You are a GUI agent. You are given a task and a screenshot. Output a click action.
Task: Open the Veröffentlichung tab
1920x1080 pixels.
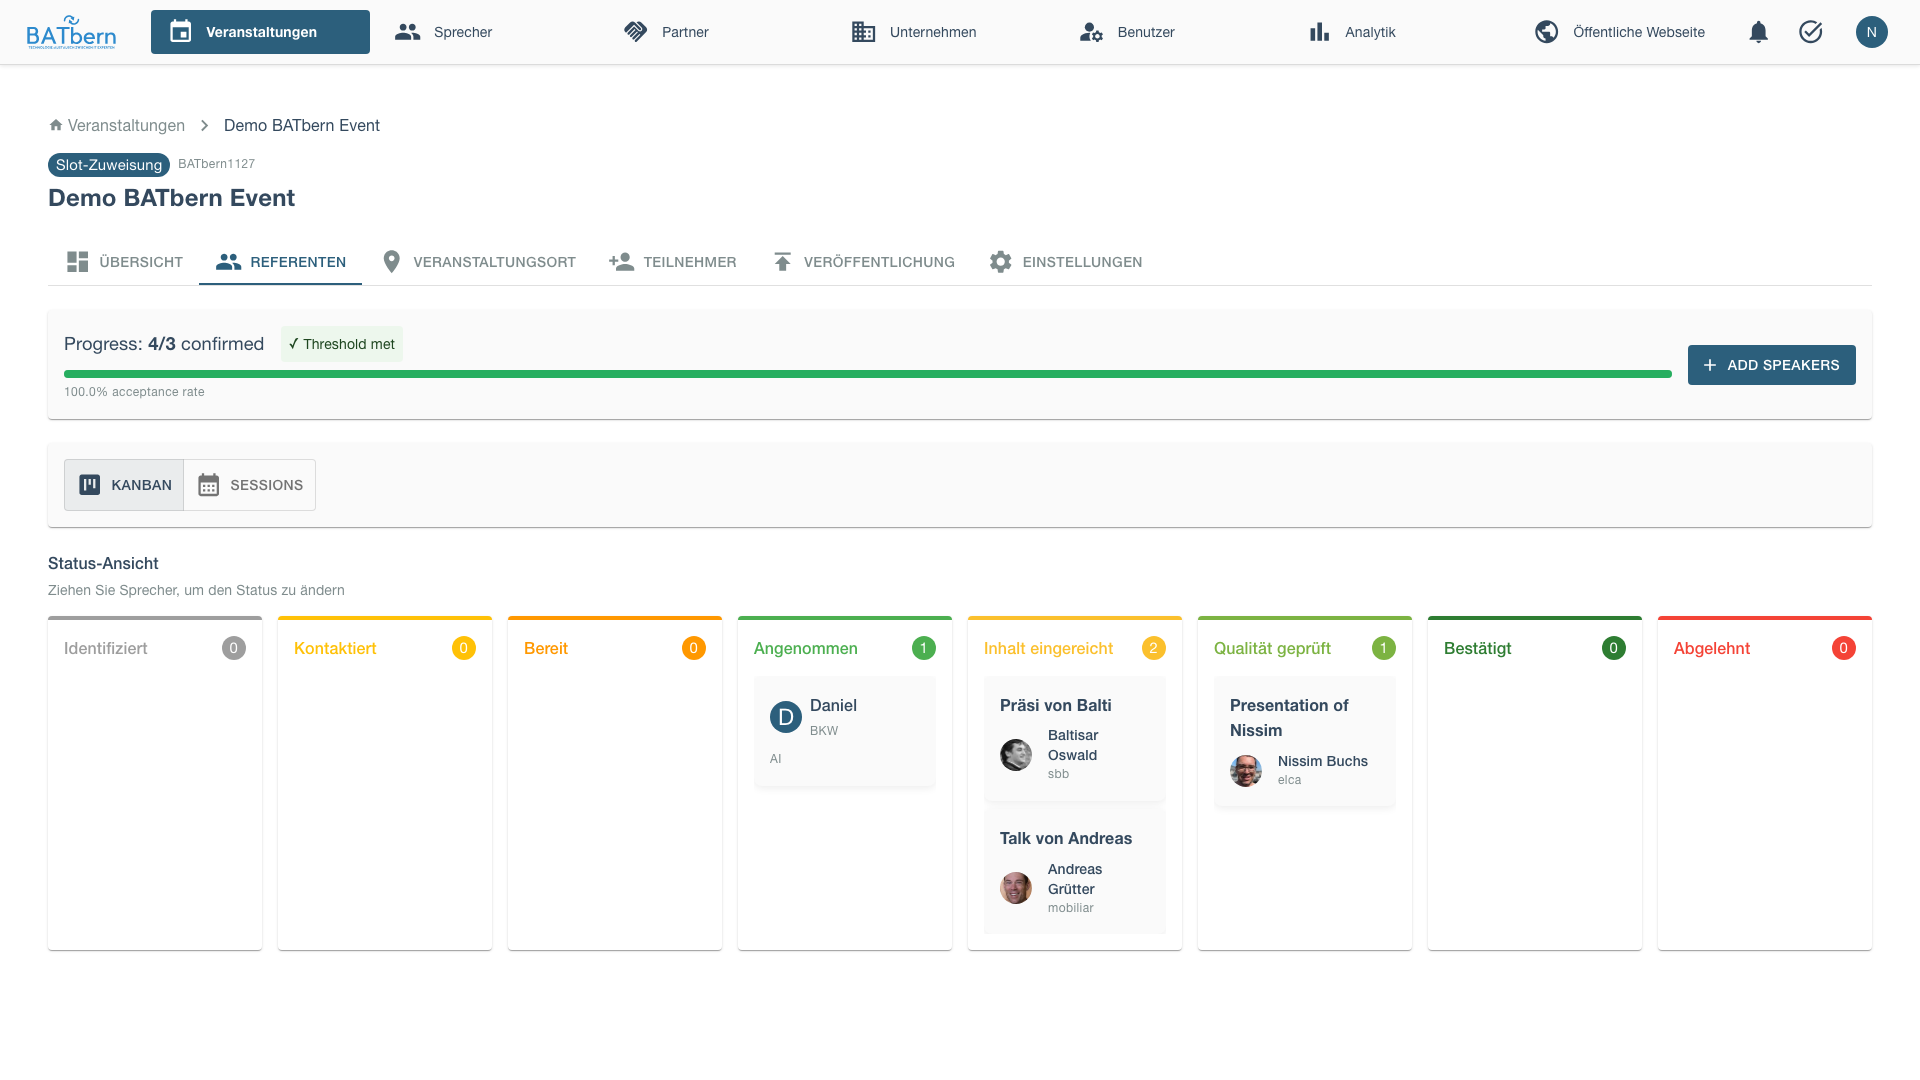(x=863, y=262)
